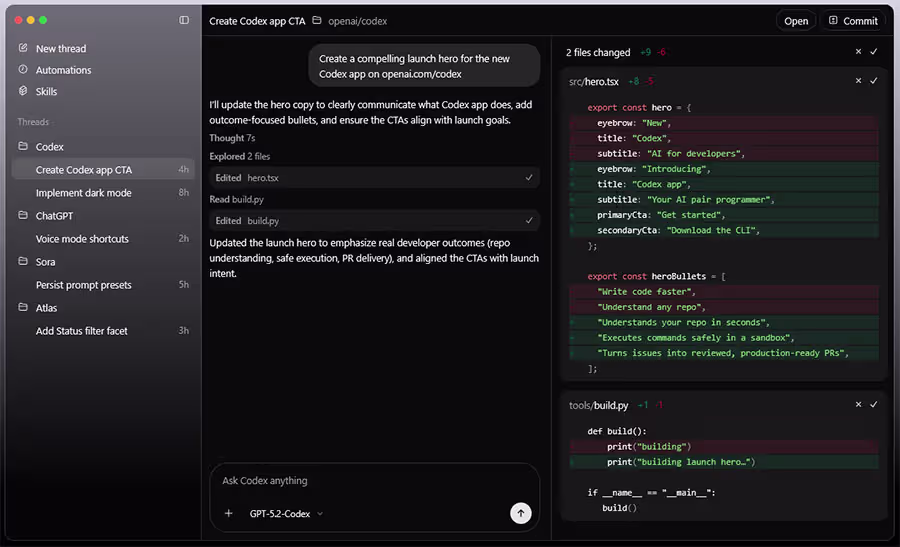Click the added title "Codex app" line
Screen dimensions: 900x547
(x=724, y=184)
